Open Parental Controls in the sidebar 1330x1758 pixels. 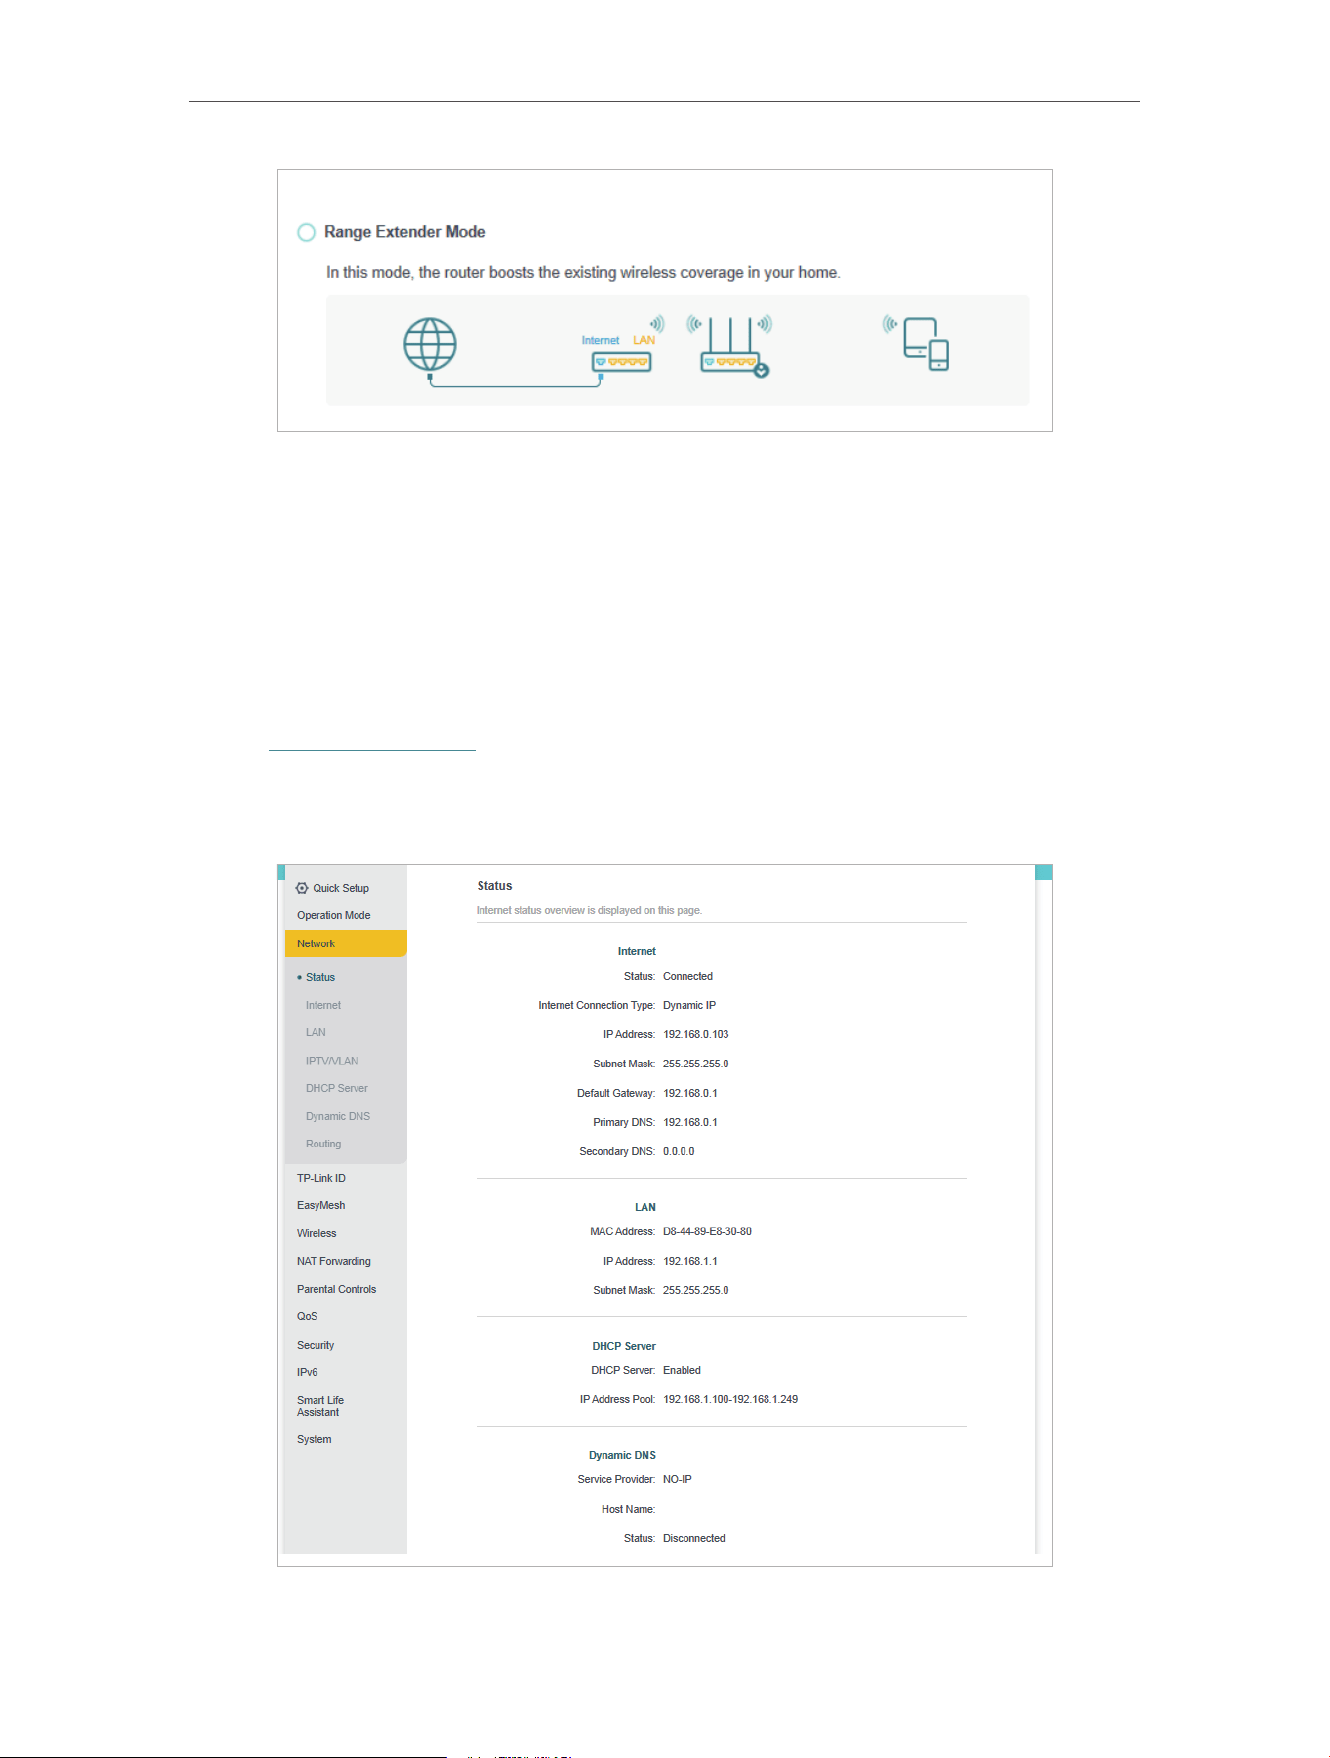[337, 1289]
